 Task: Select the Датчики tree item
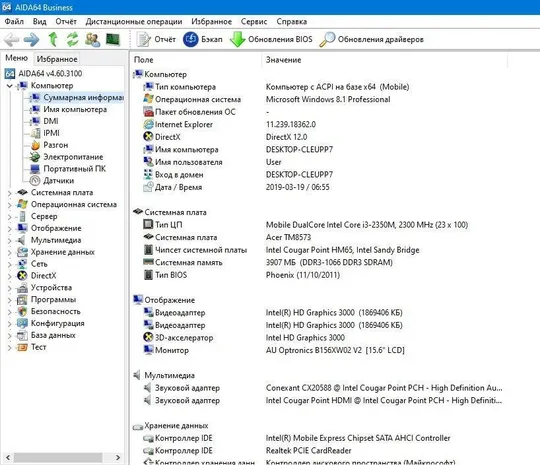52,180
